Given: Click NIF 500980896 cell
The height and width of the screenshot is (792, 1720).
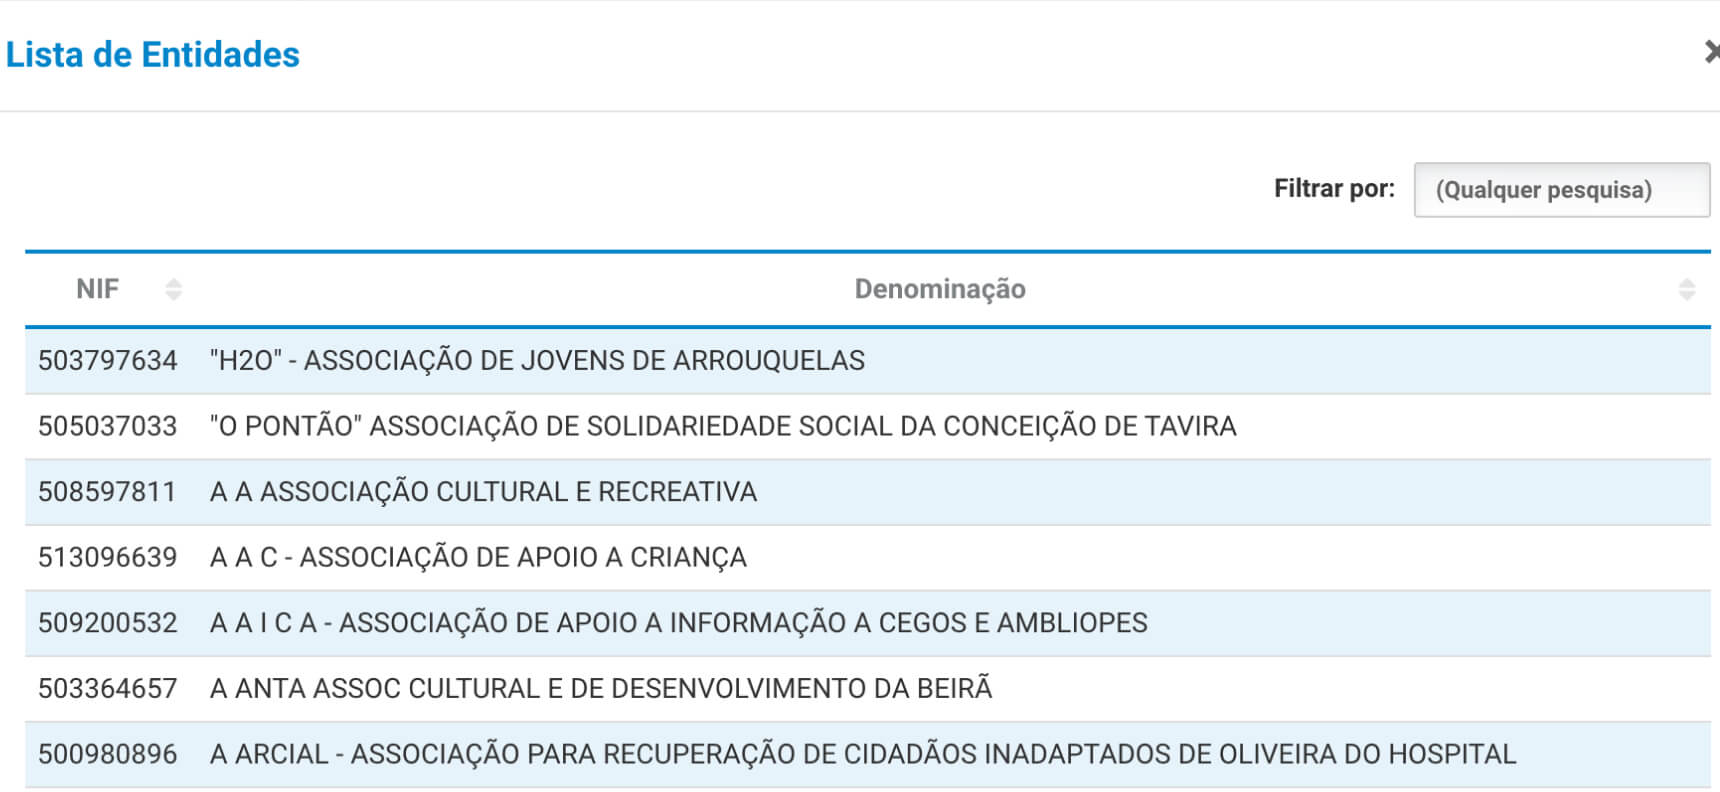Looking at the screenshot, I should click(x=108, y=754).
